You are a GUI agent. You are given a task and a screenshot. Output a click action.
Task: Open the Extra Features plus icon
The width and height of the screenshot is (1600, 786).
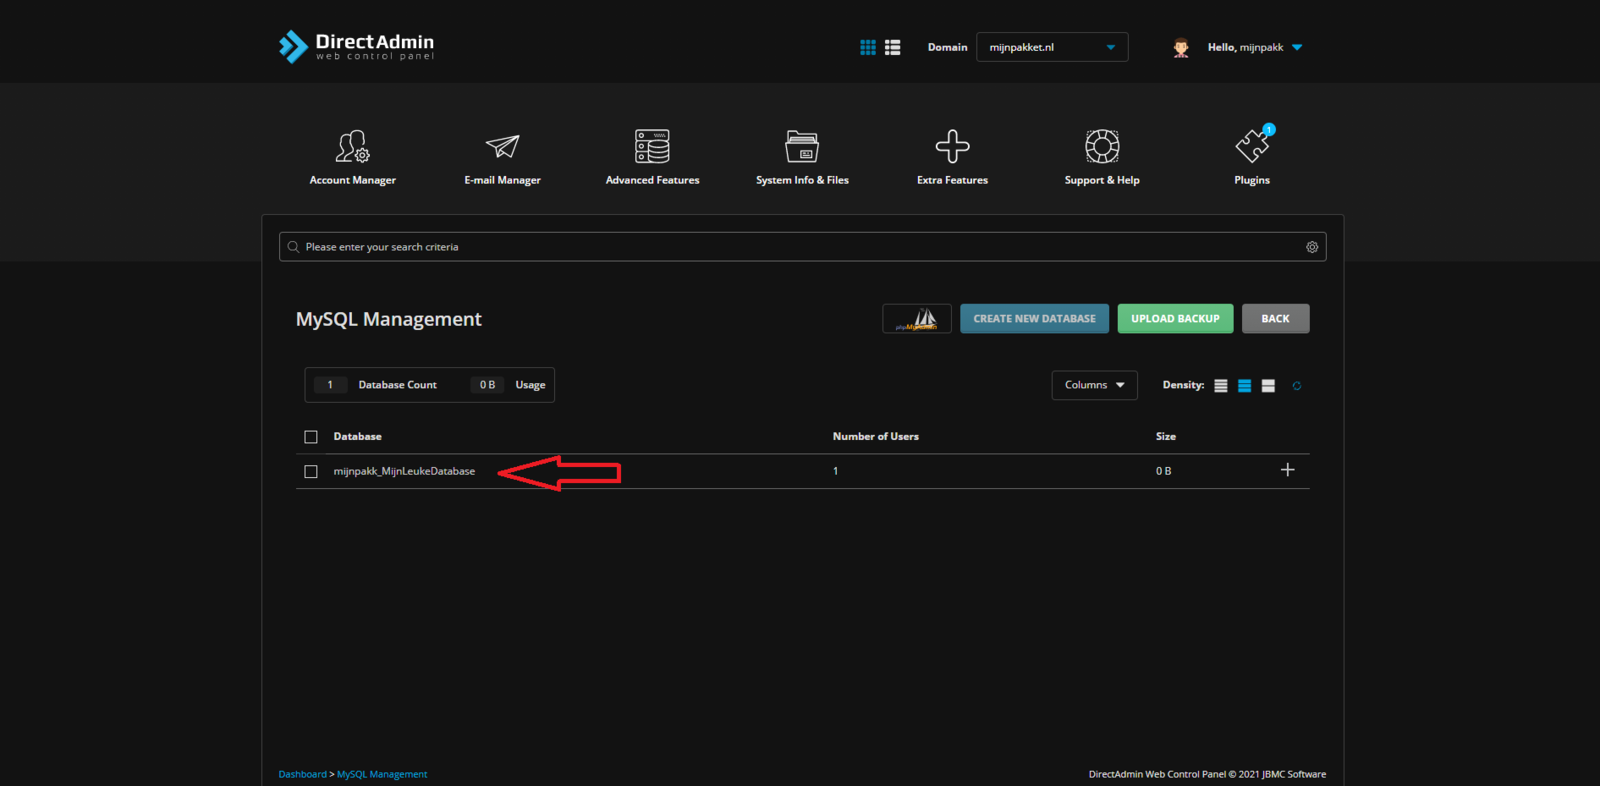coord(952,146)
